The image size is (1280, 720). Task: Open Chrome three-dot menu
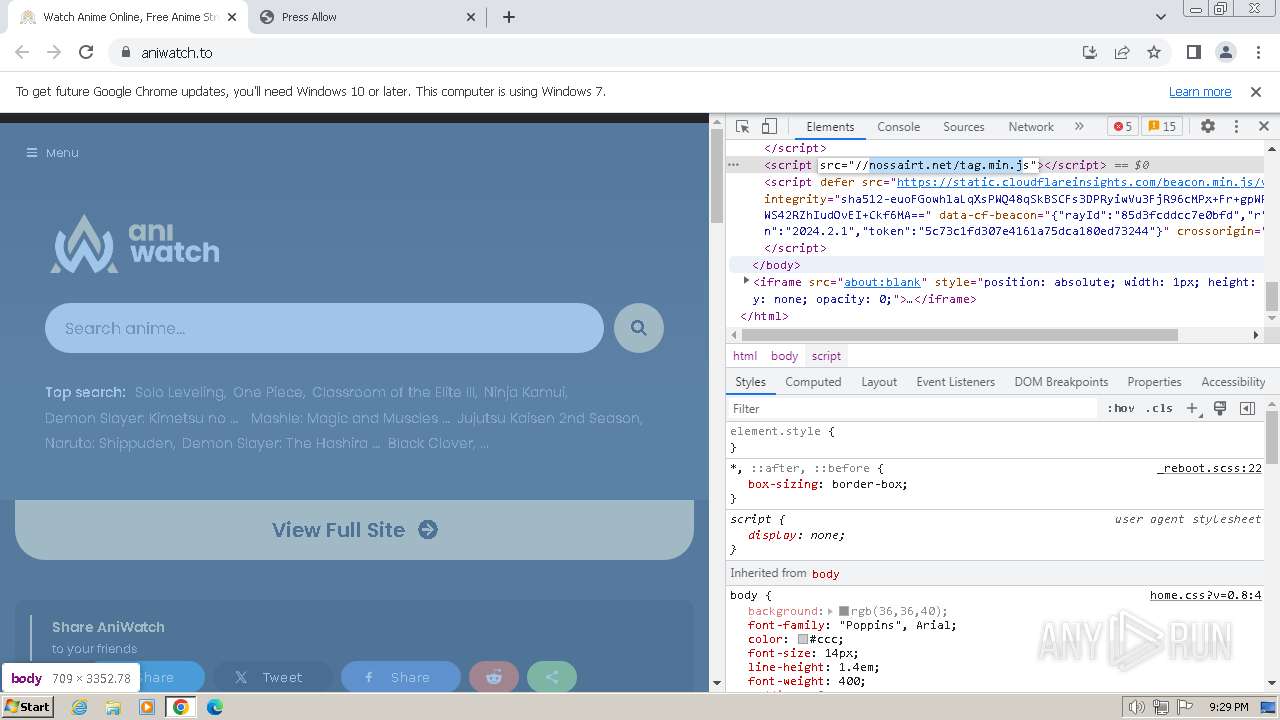click(x=1257, y=53)
